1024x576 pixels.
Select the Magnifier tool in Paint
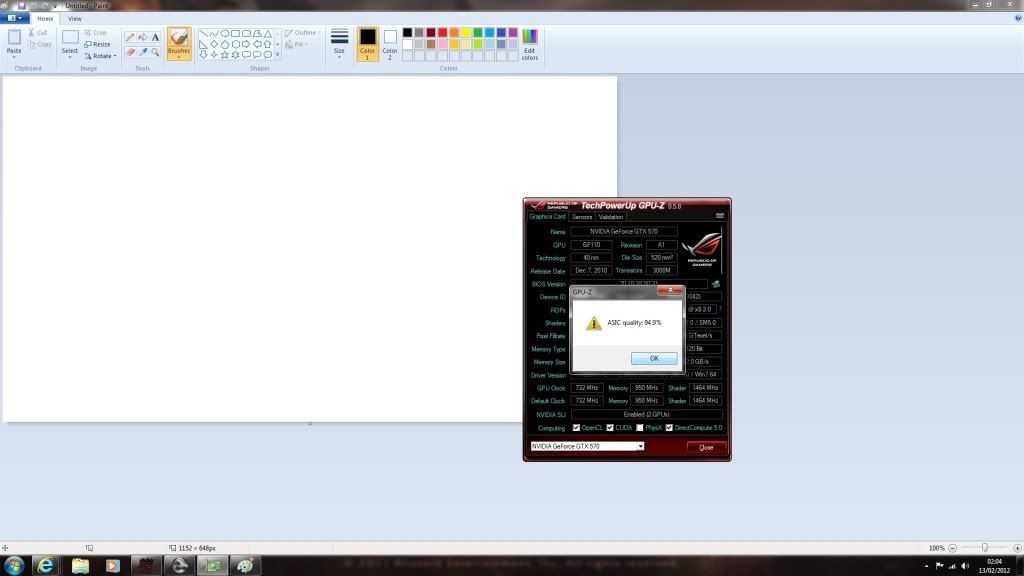[x=155, y=52]
